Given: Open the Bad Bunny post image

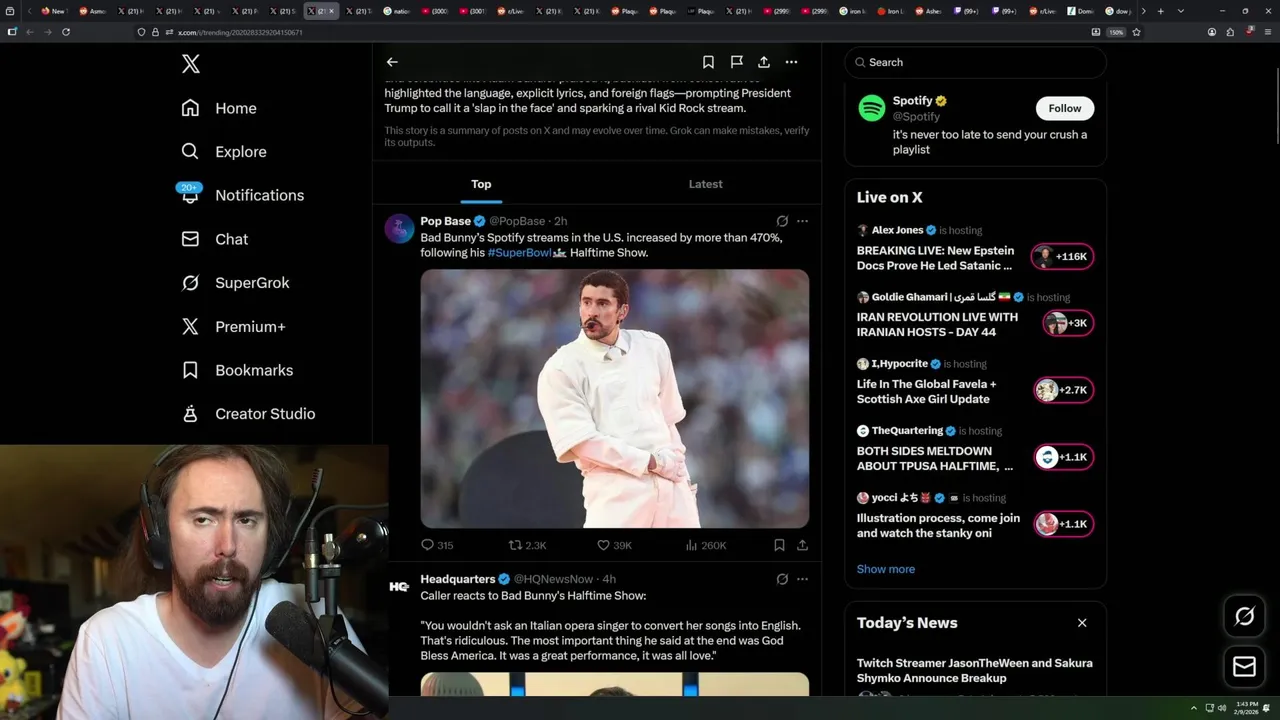Looking at the screenshot, I should tap(614, 398).
